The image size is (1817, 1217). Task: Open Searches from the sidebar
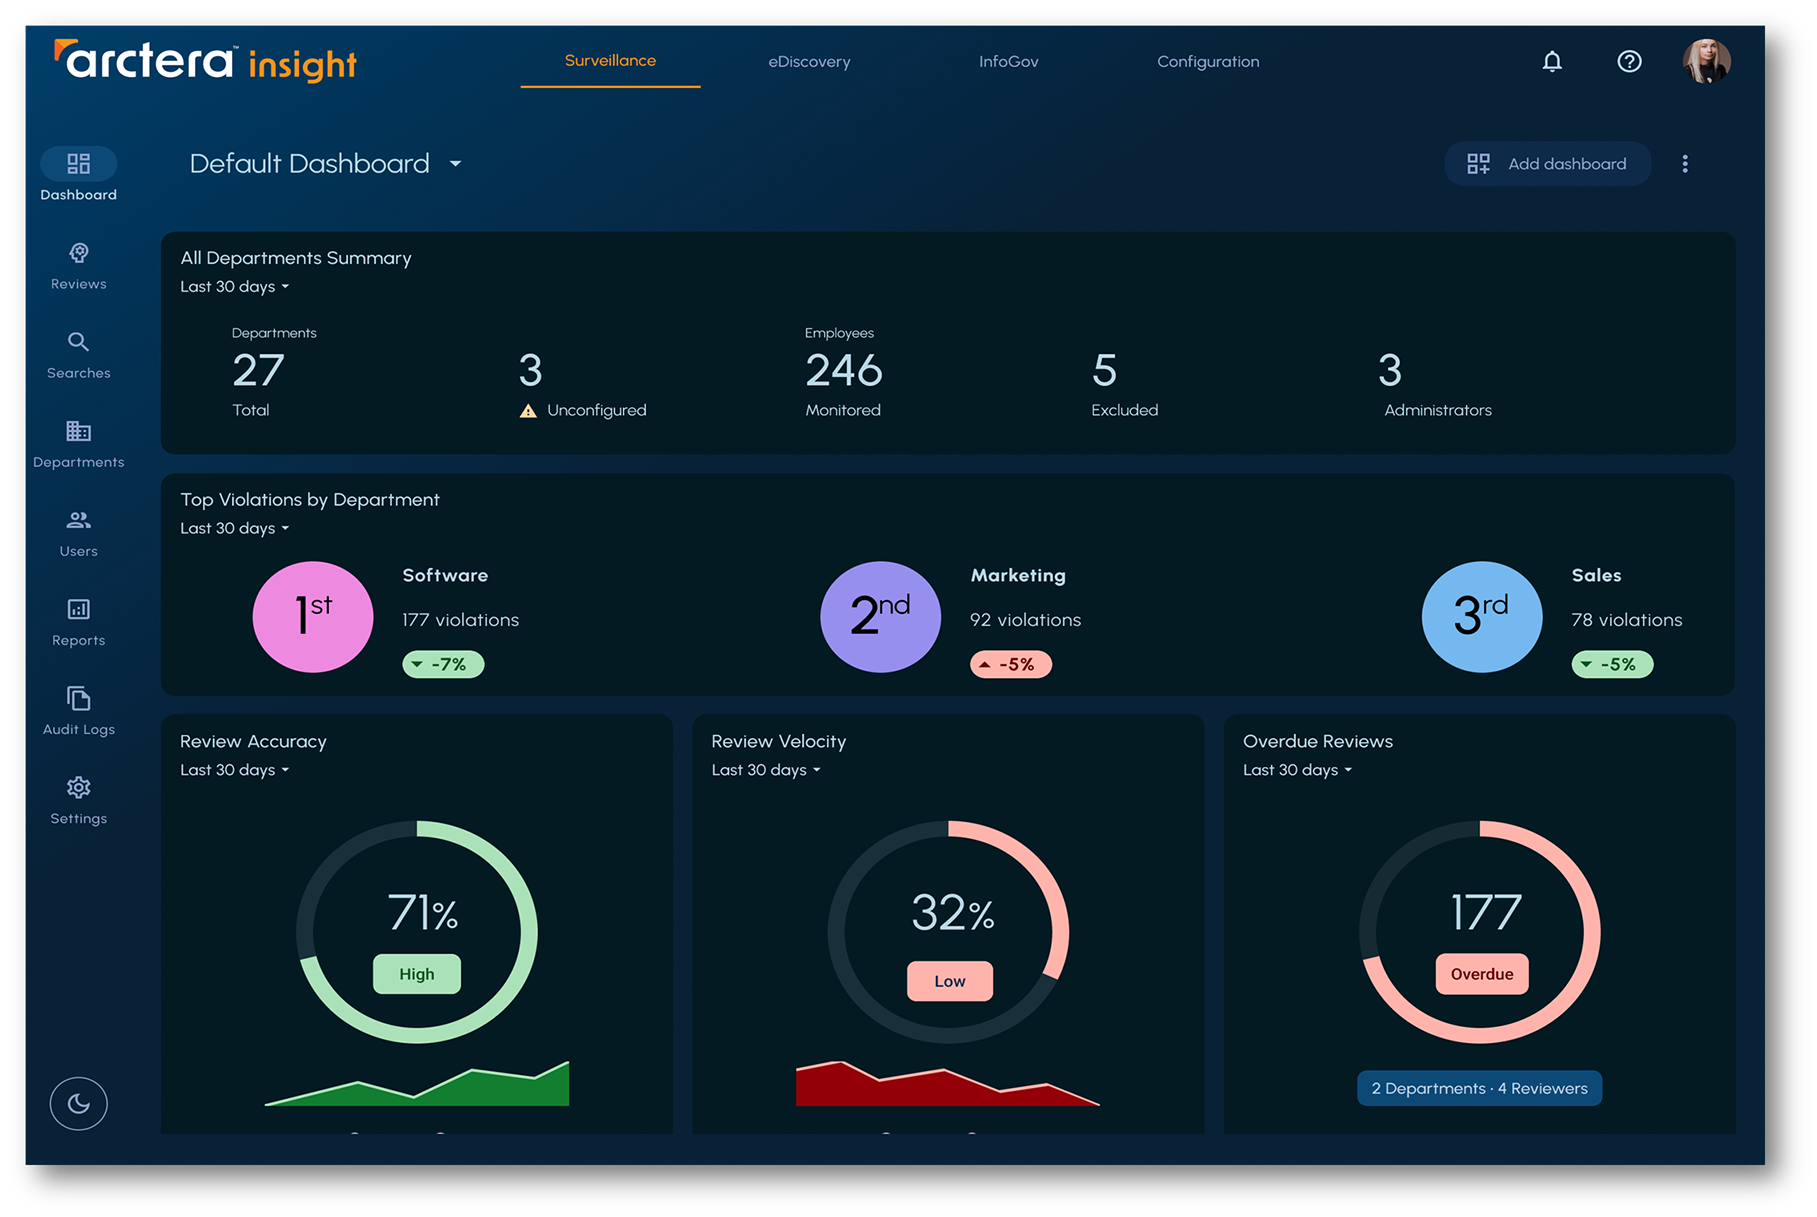pyautogui.click(x=78, y=343)
